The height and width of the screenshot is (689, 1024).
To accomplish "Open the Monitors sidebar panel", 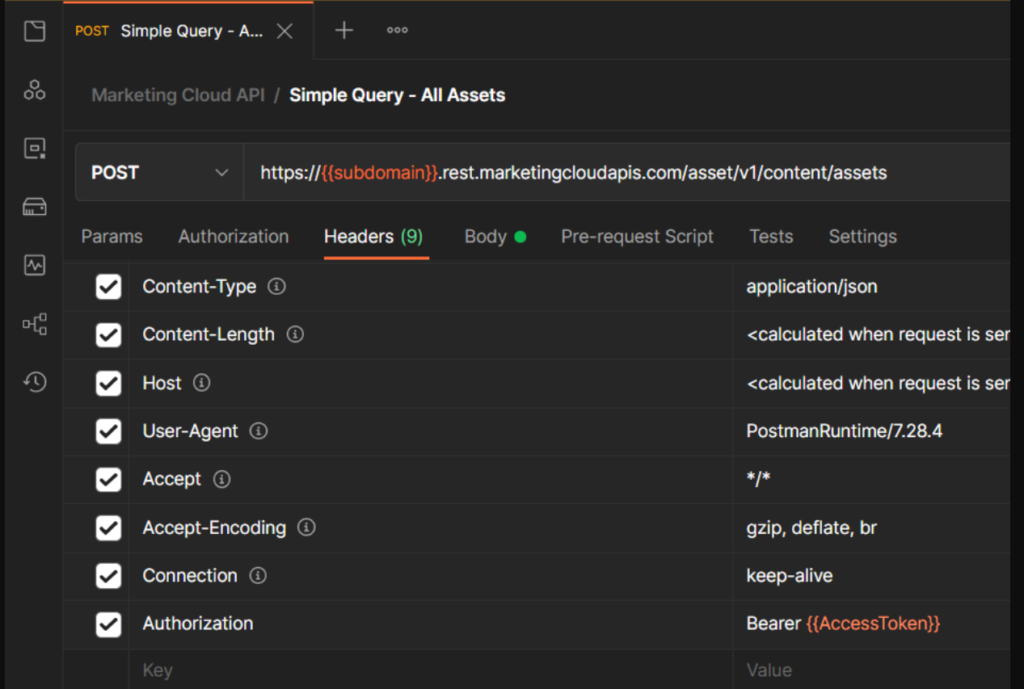I will coord(34,265).
